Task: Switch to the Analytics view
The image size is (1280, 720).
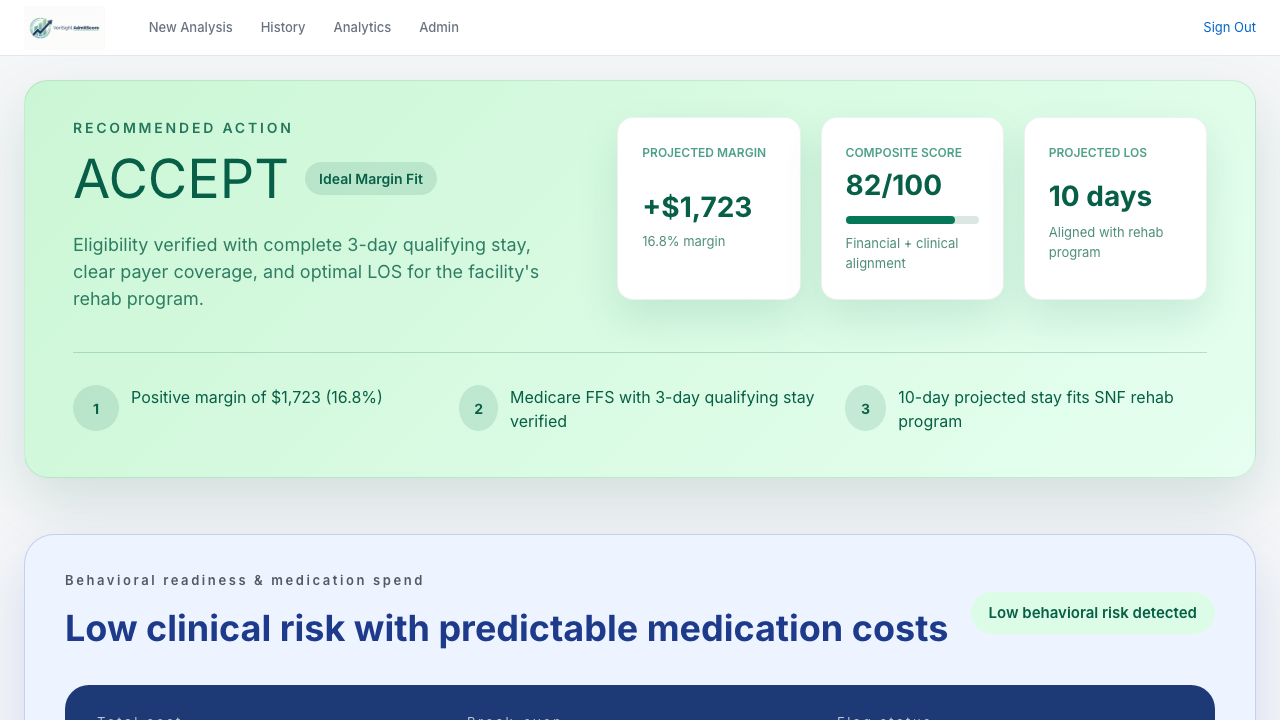Action: pos(362,27)
